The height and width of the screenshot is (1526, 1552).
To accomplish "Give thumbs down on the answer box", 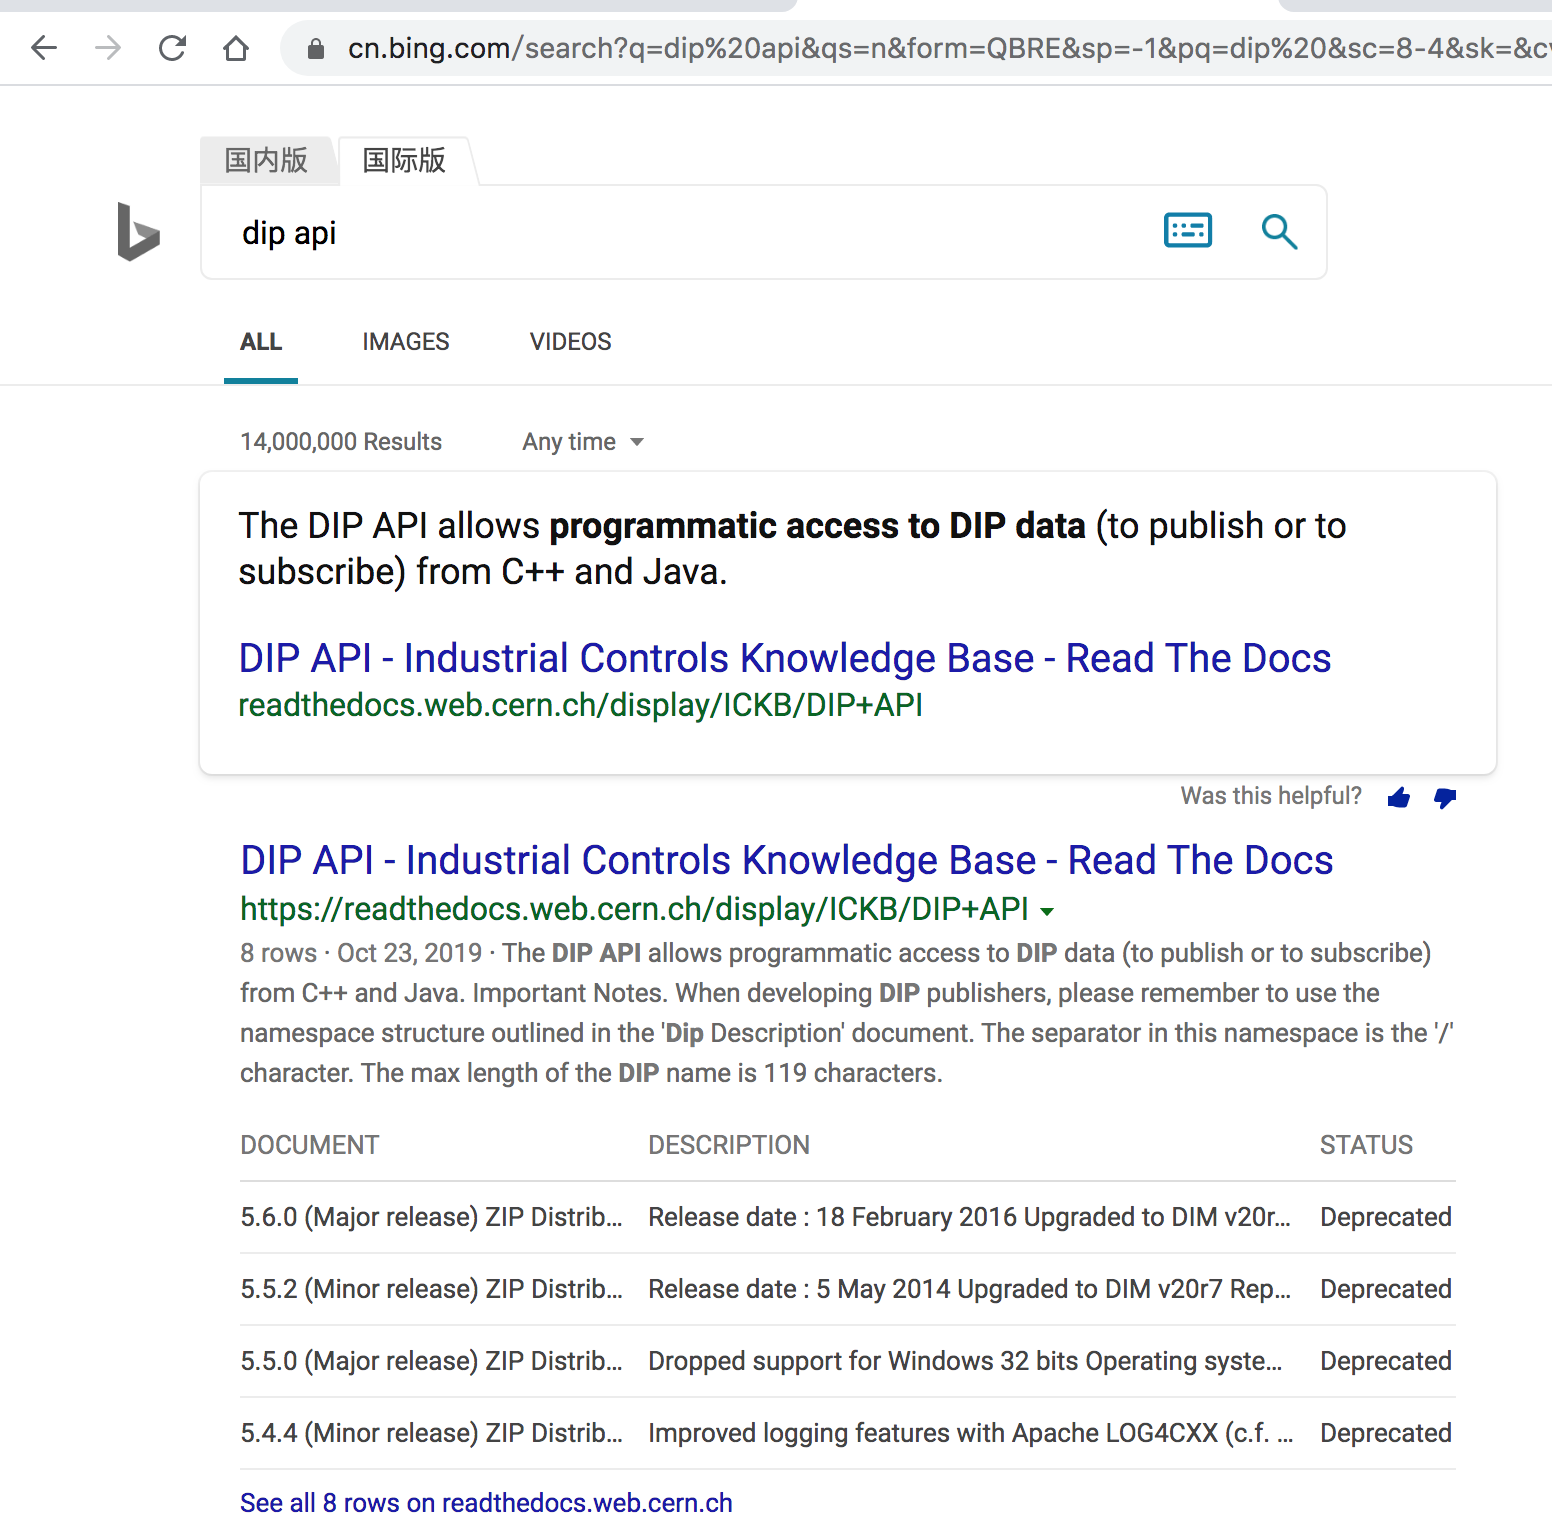I will (1444, 798).
